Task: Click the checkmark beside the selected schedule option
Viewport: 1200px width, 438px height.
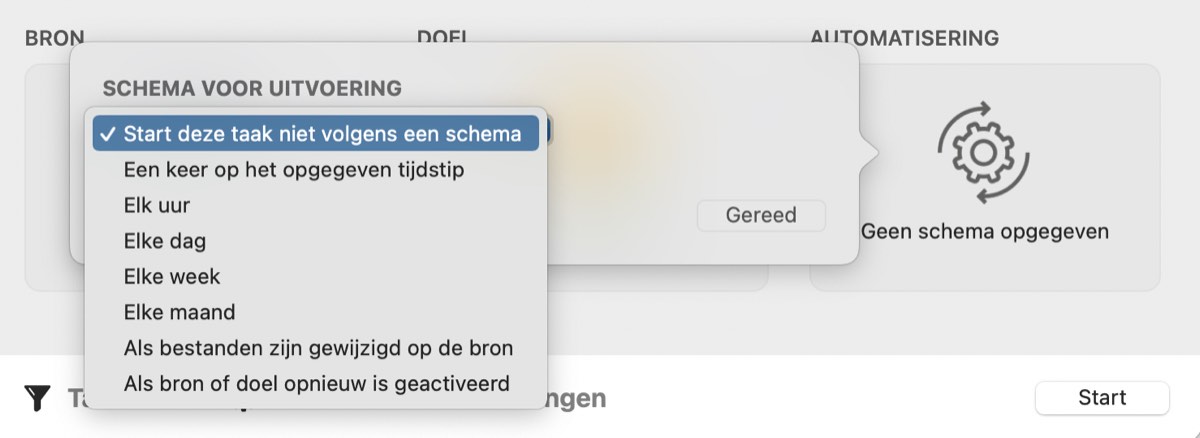Action: [x=107, y=134]
